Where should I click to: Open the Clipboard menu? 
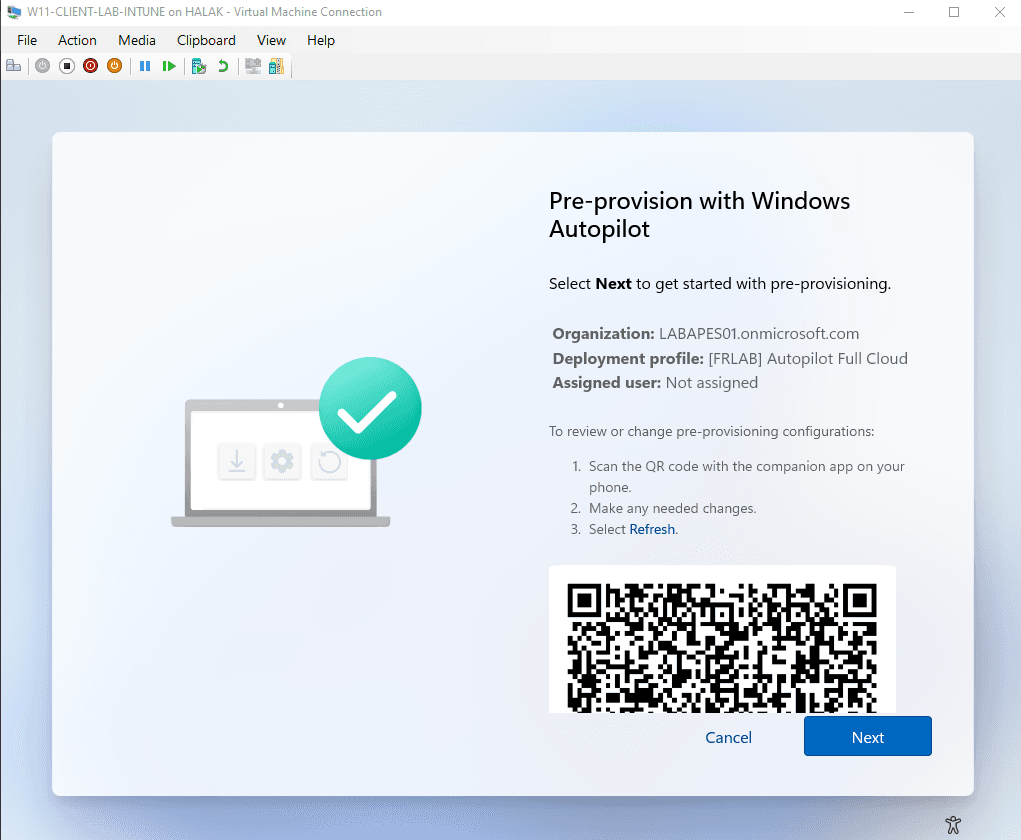coord(206,40)
